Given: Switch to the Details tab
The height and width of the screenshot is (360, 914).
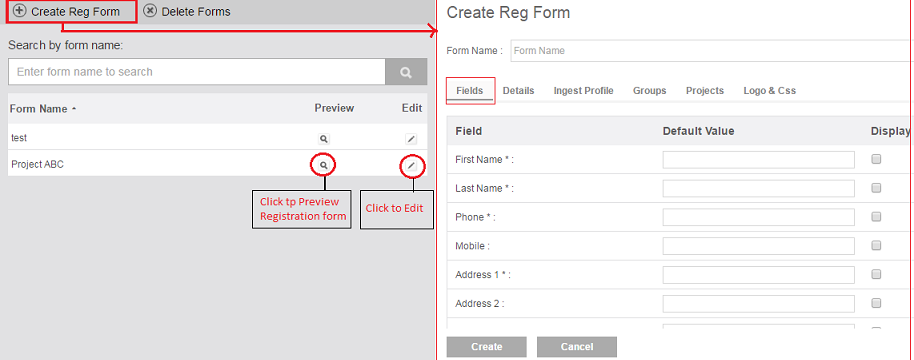Looking at the screenshot, I should 518,91.
